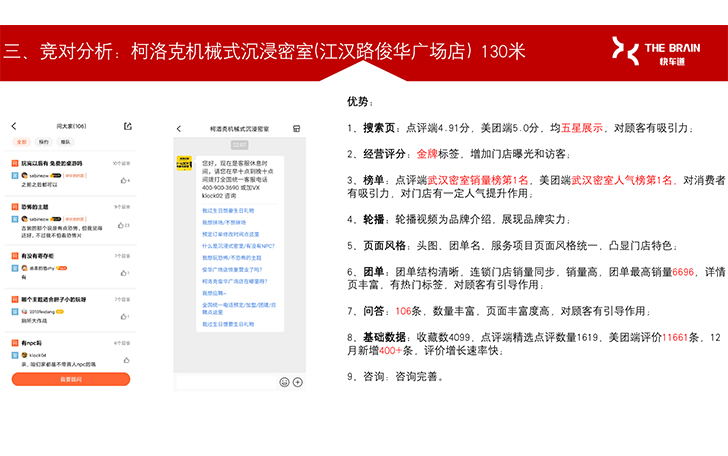This screenshot has height=456, width=728.
Task: Tap the 22:07 timestamp in the chat
Action: click(240, 145)
